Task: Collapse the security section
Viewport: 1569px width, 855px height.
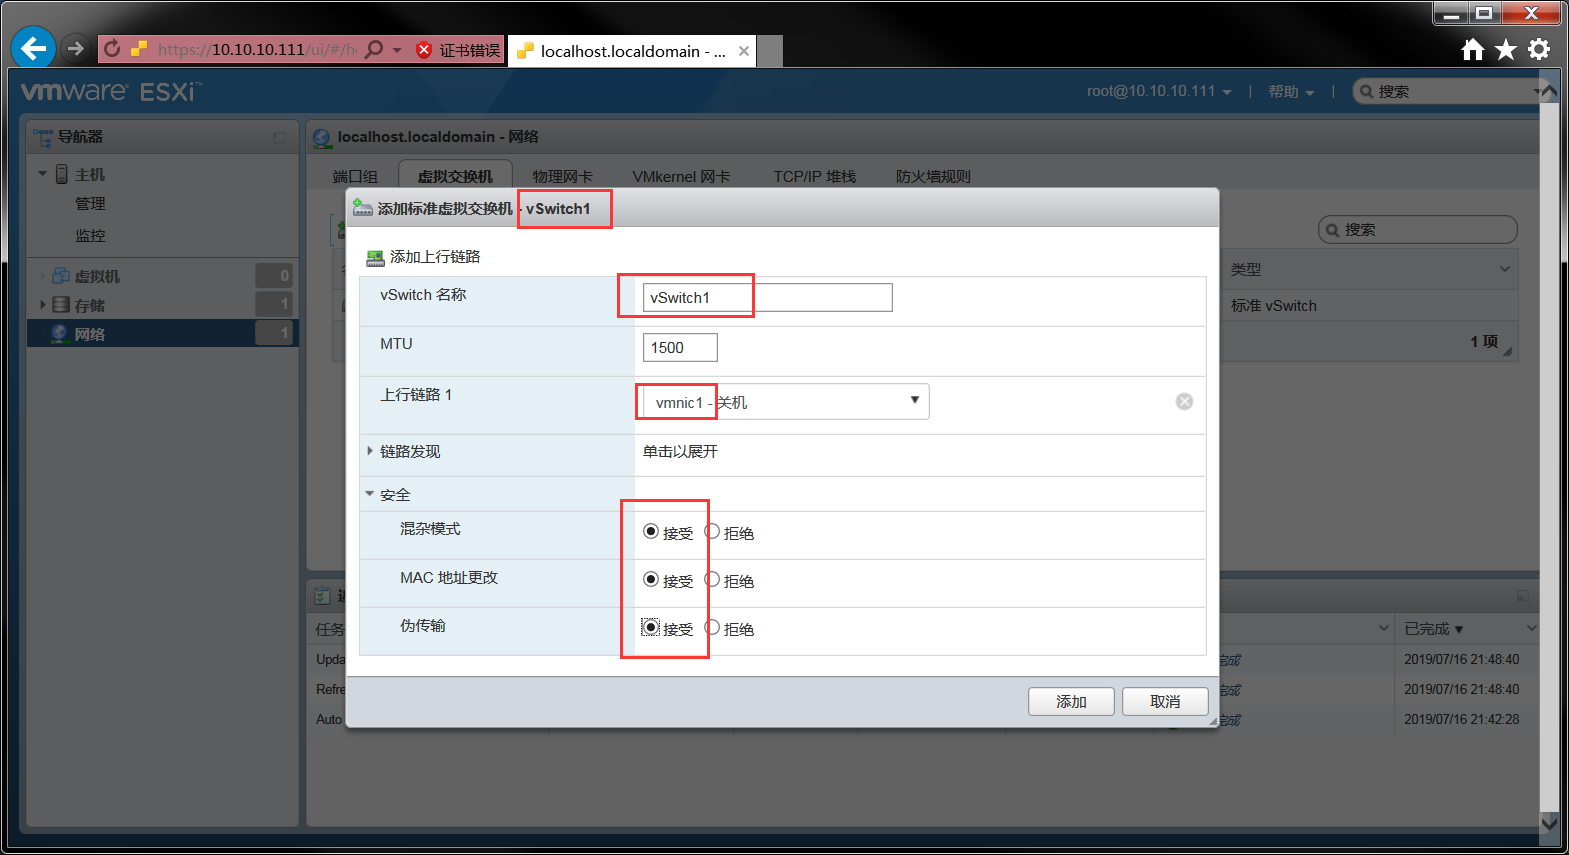Action: 369,494
